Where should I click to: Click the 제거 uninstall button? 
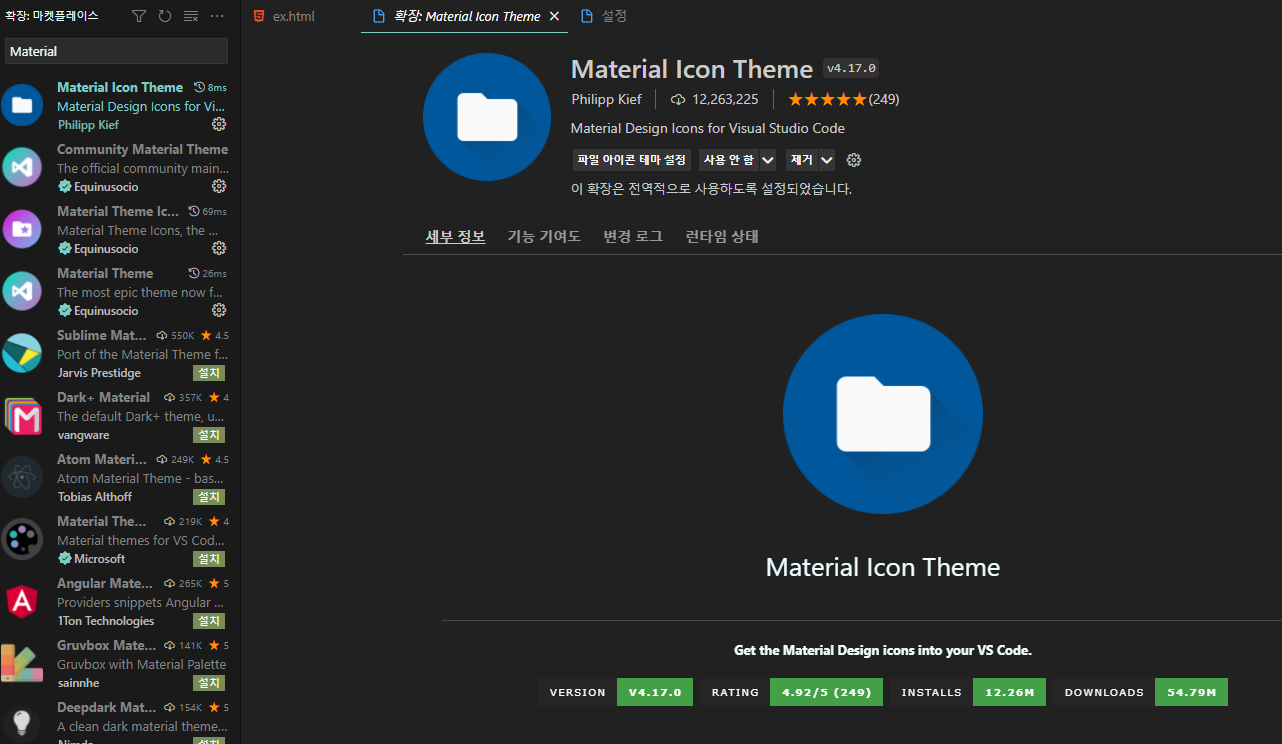802,160
